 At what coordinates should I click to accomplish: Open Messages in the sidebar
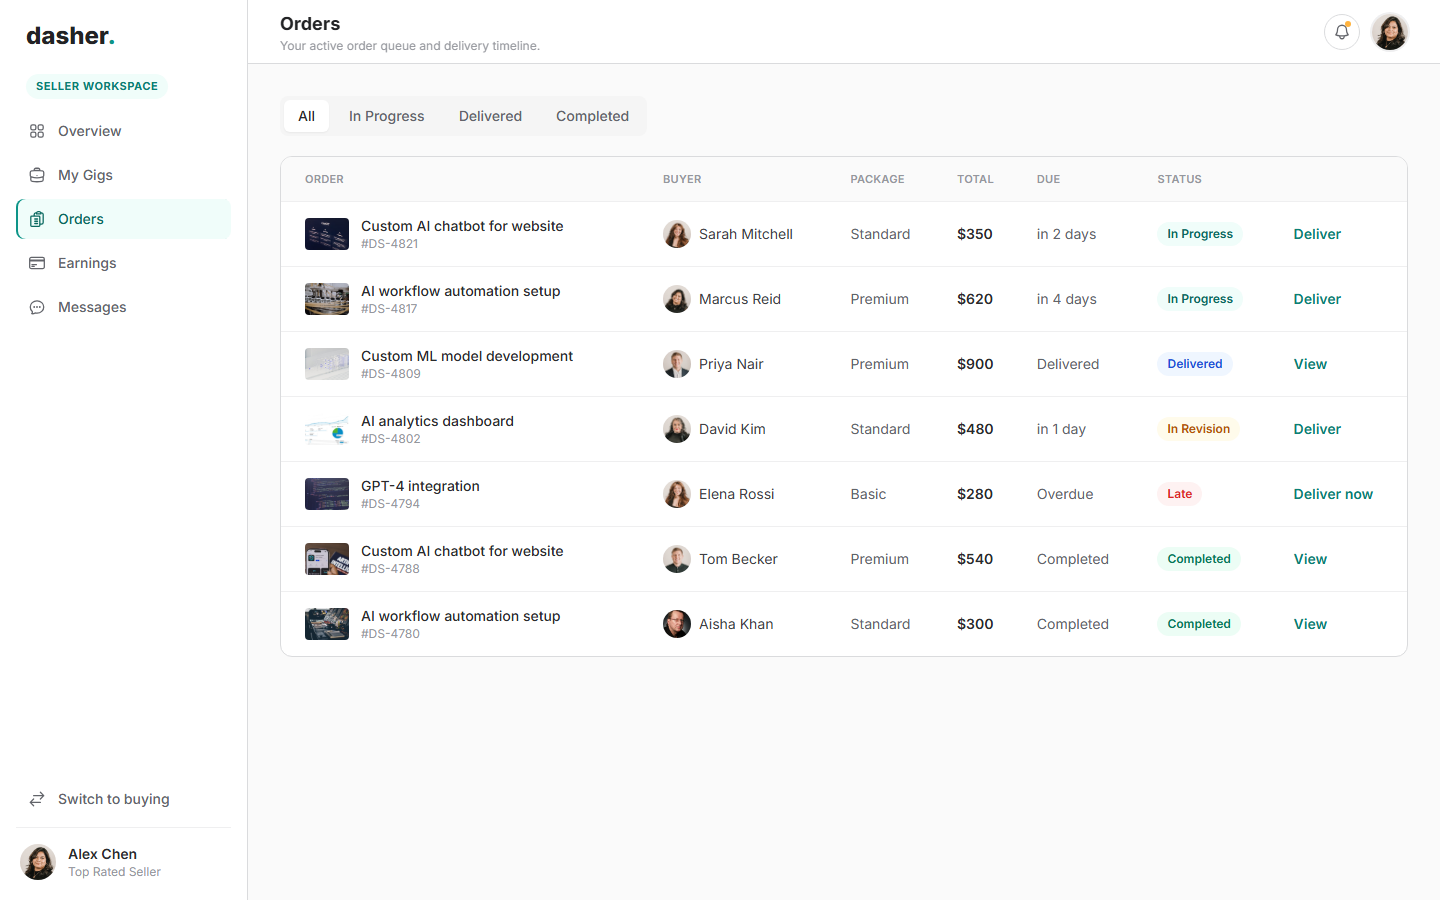124,307
